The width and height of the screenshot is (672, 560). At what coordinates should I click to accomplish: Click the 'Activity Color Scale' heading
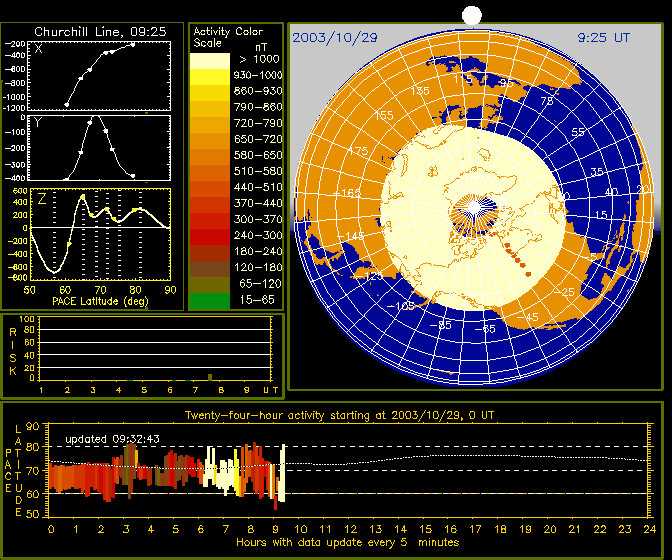point(227,37)
